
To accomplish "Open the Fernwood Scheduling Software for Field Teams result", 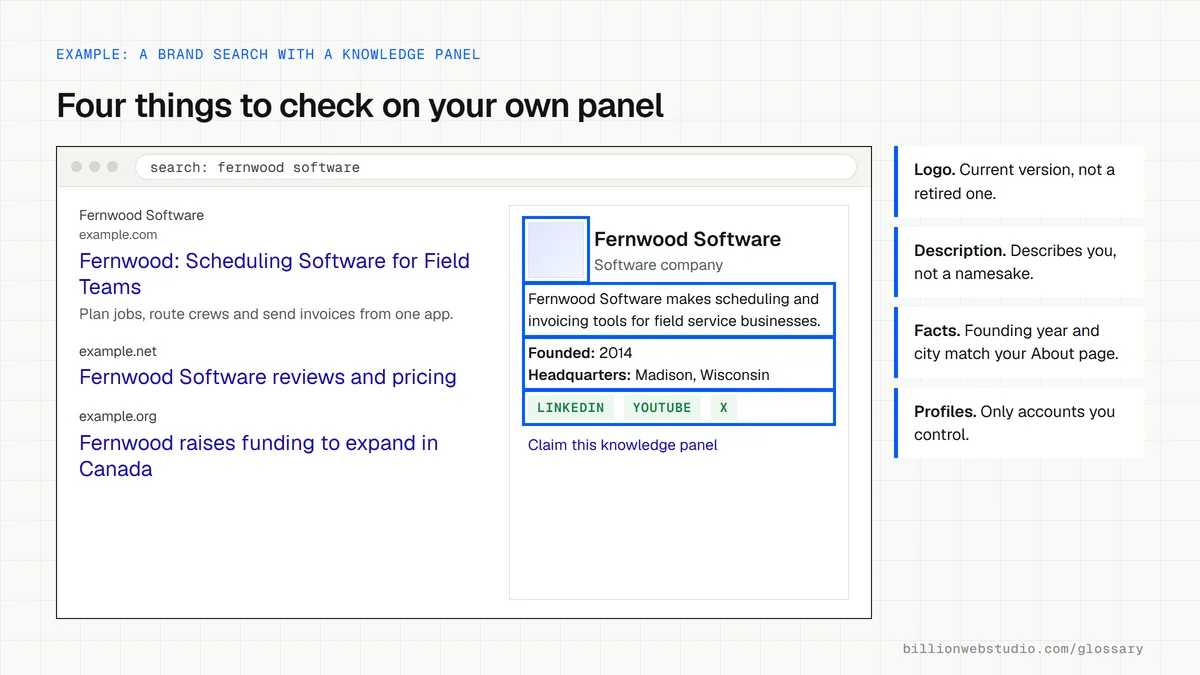I will (x=274, y=274).
